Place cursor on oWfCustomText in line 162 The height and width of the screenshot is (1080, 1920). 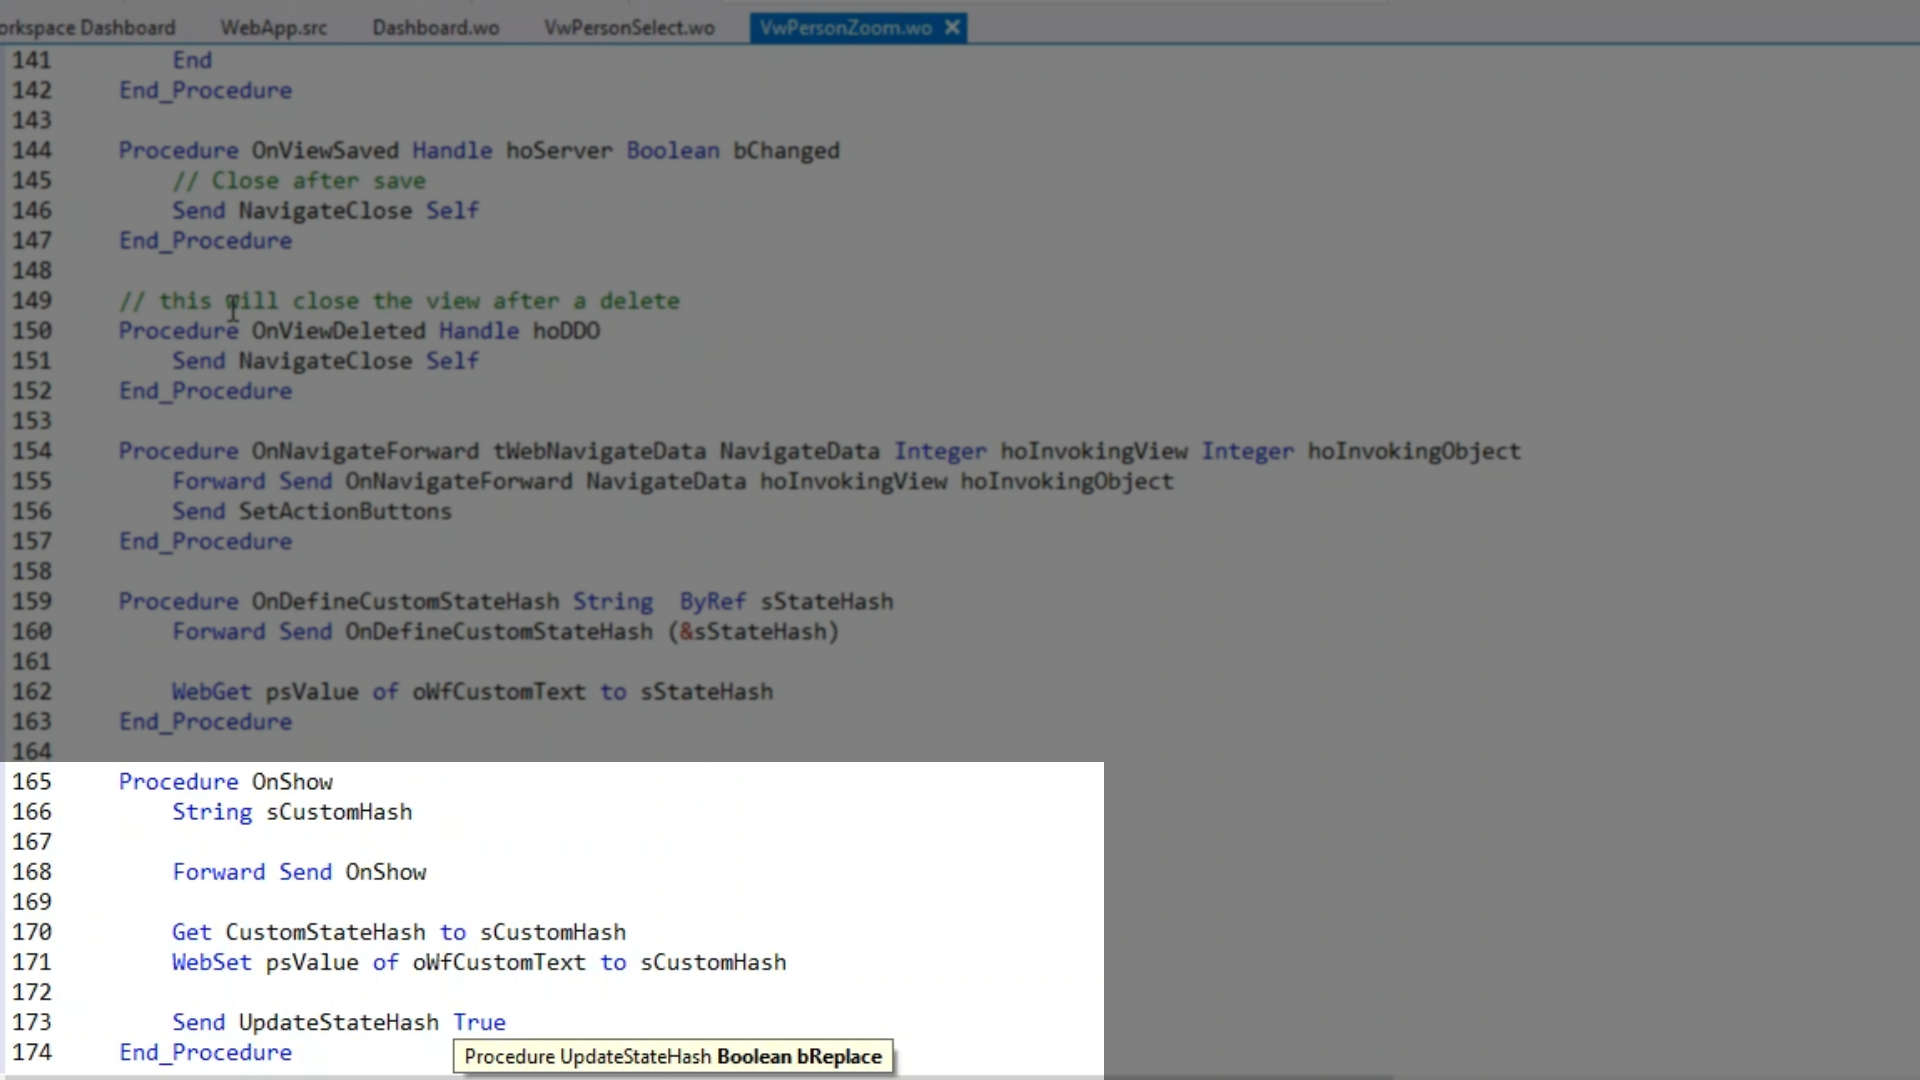(x=498, y=692)
